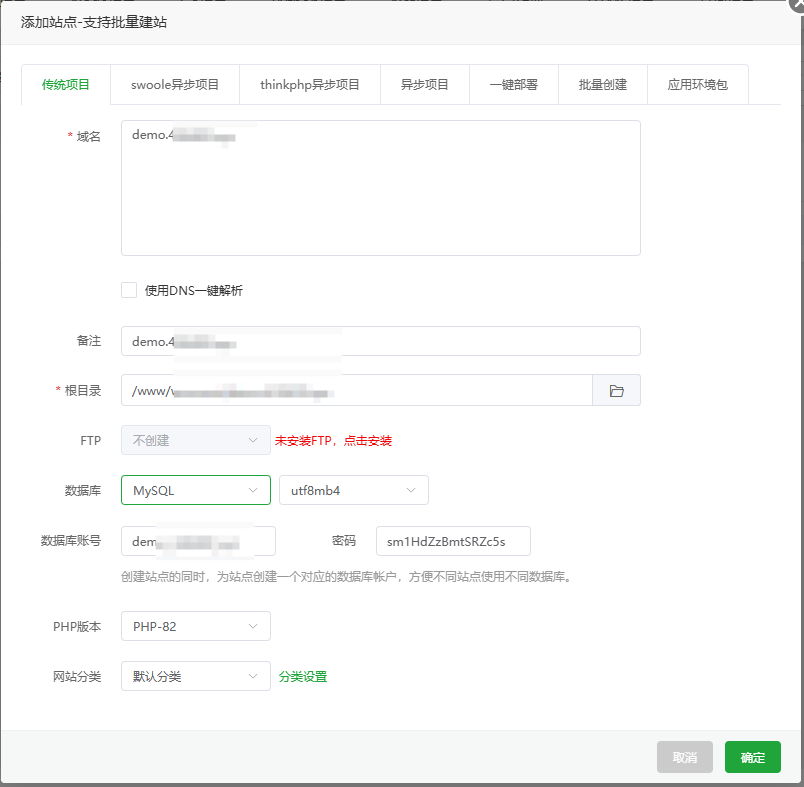Open the 应用环境包 tab

(x=698, y=85)
